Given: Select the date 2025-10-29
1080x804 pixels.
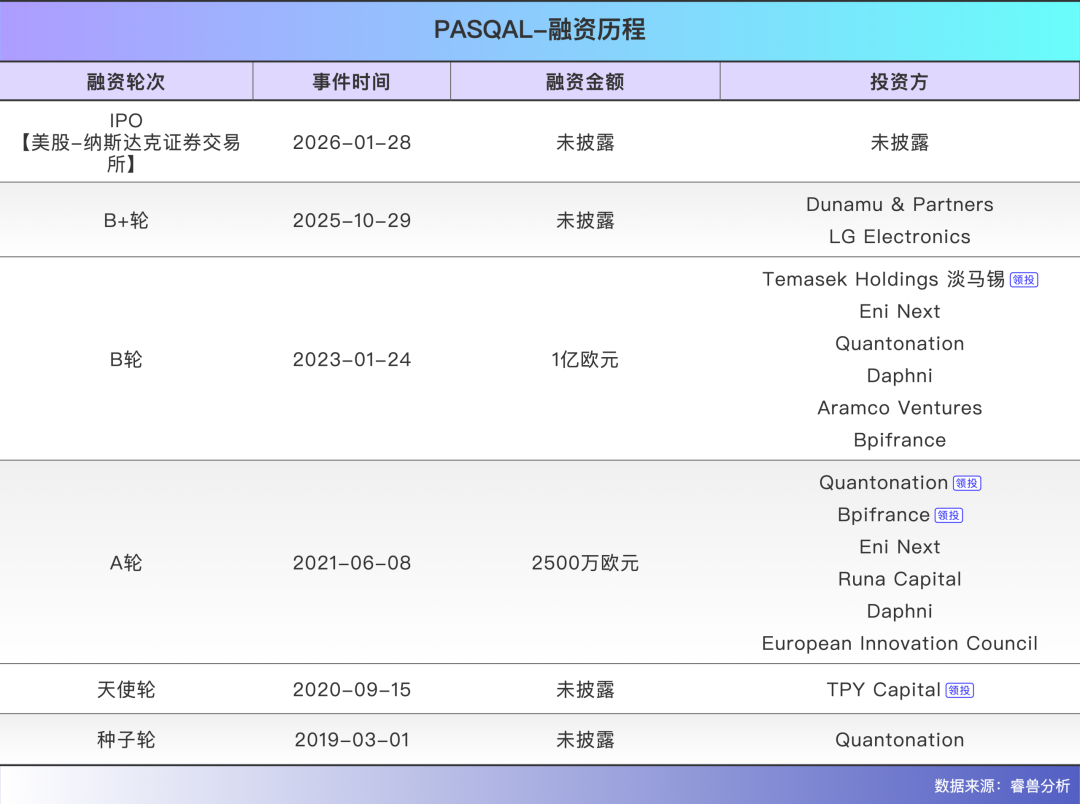Looking at the screenshot, I should point(351,220).
